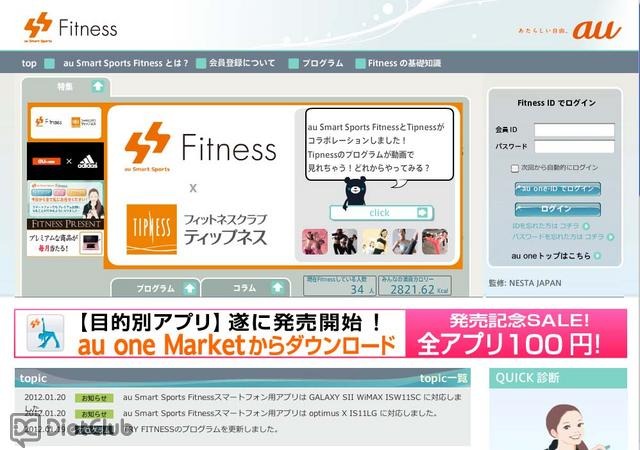Open パスワードを忘れた方は コチラ link

pos(563,237)
